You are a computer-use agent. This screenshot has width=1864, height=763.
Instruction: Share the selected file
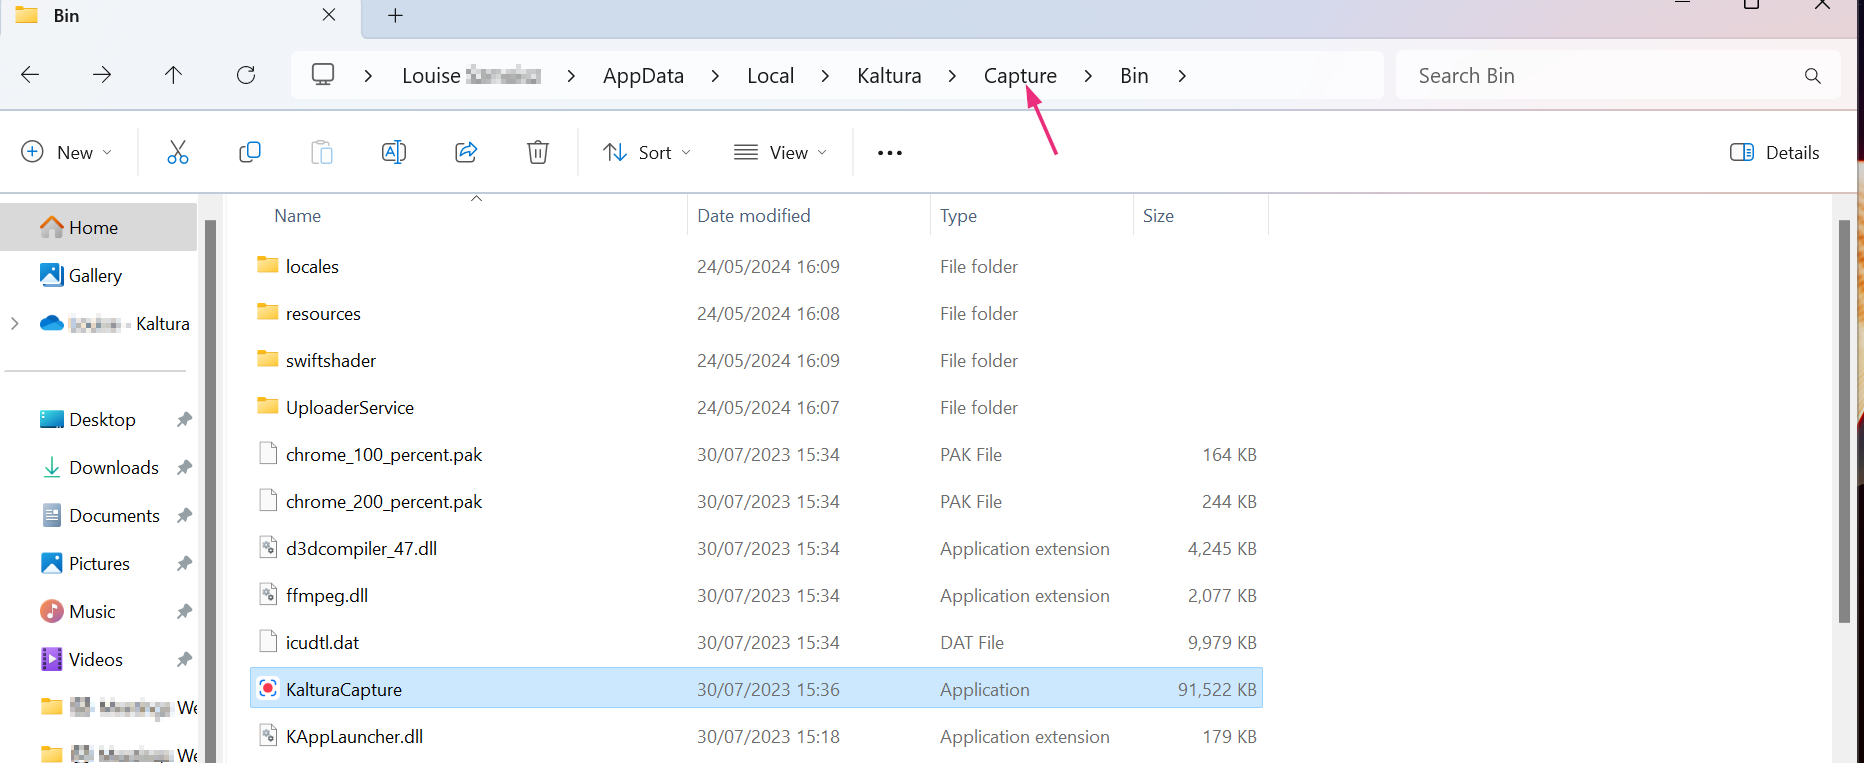466,152
